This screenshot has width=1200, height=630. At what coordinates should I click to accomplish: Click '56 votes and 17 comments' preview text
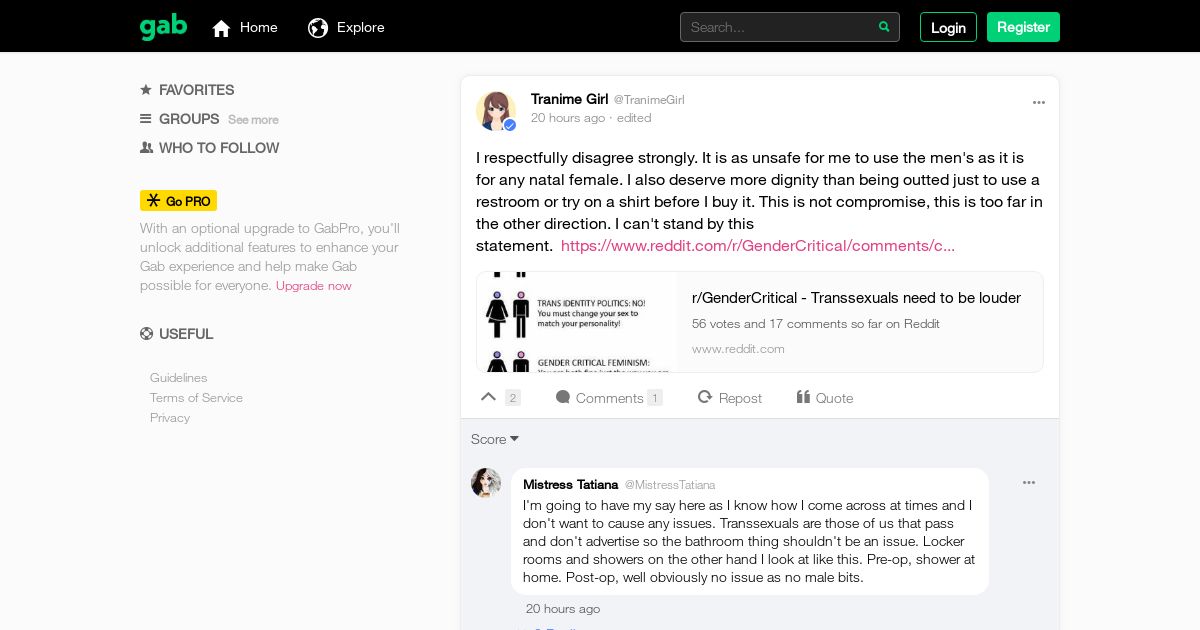(816, 324)
